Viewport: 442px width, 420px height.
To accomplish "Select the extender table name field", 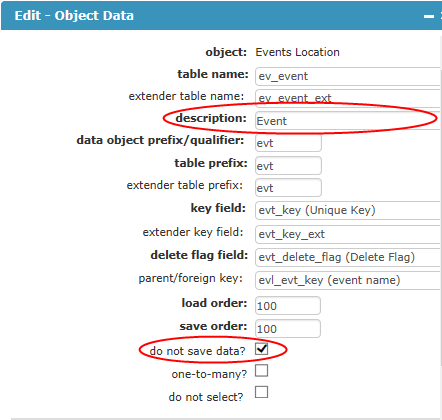I will (x=348, y=98).
